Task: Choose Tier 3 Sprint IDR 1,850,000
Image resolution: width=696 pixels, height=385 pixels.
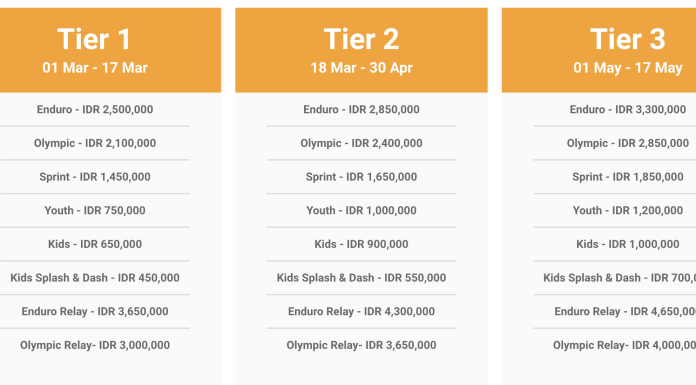Action: tap(628, 177)
